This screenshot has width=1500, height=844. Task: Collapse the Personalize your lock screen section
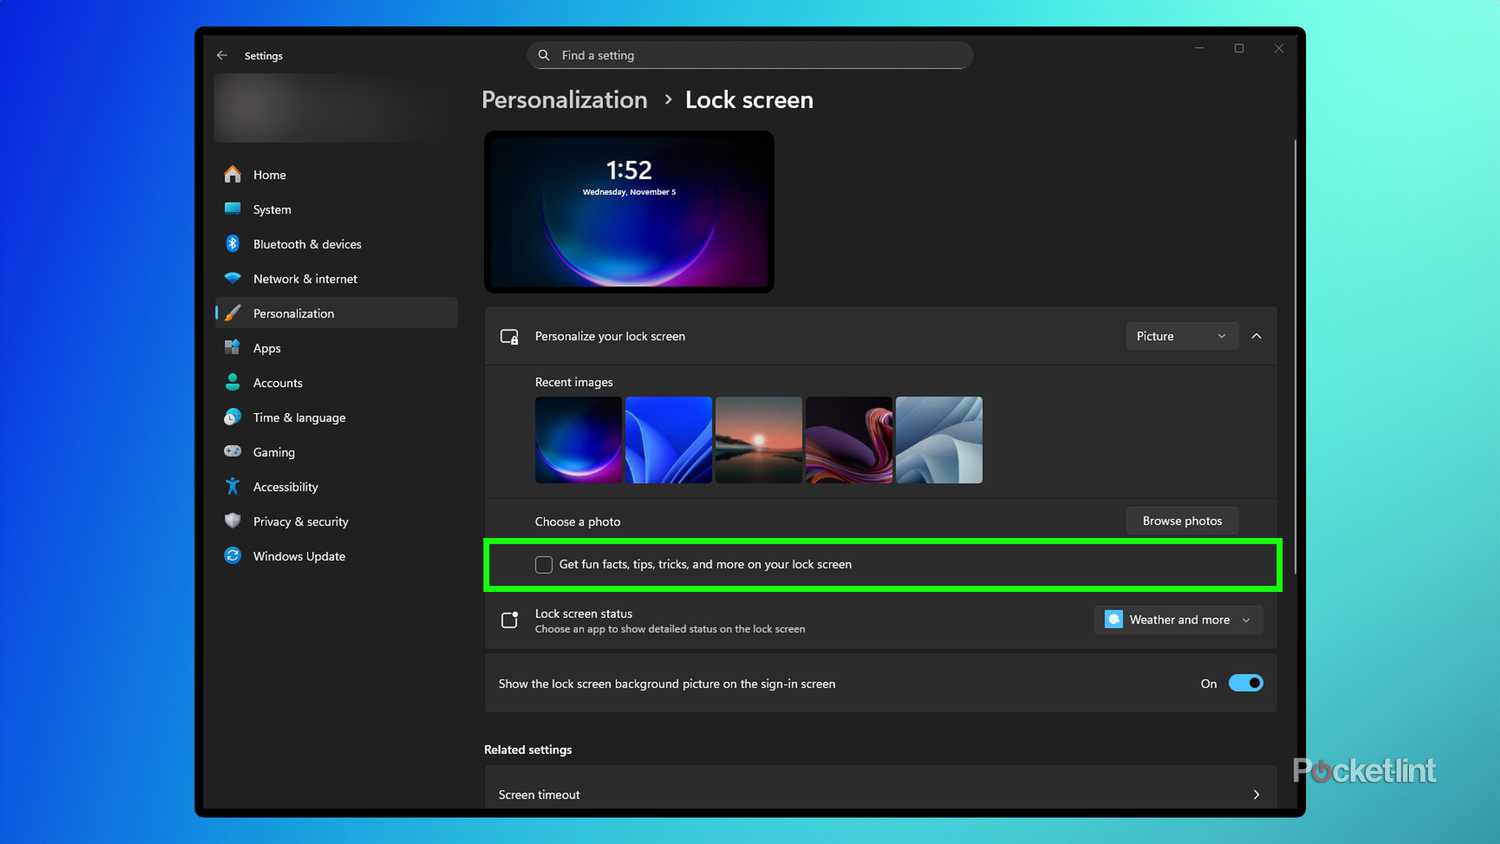[x=1257, y=336]
